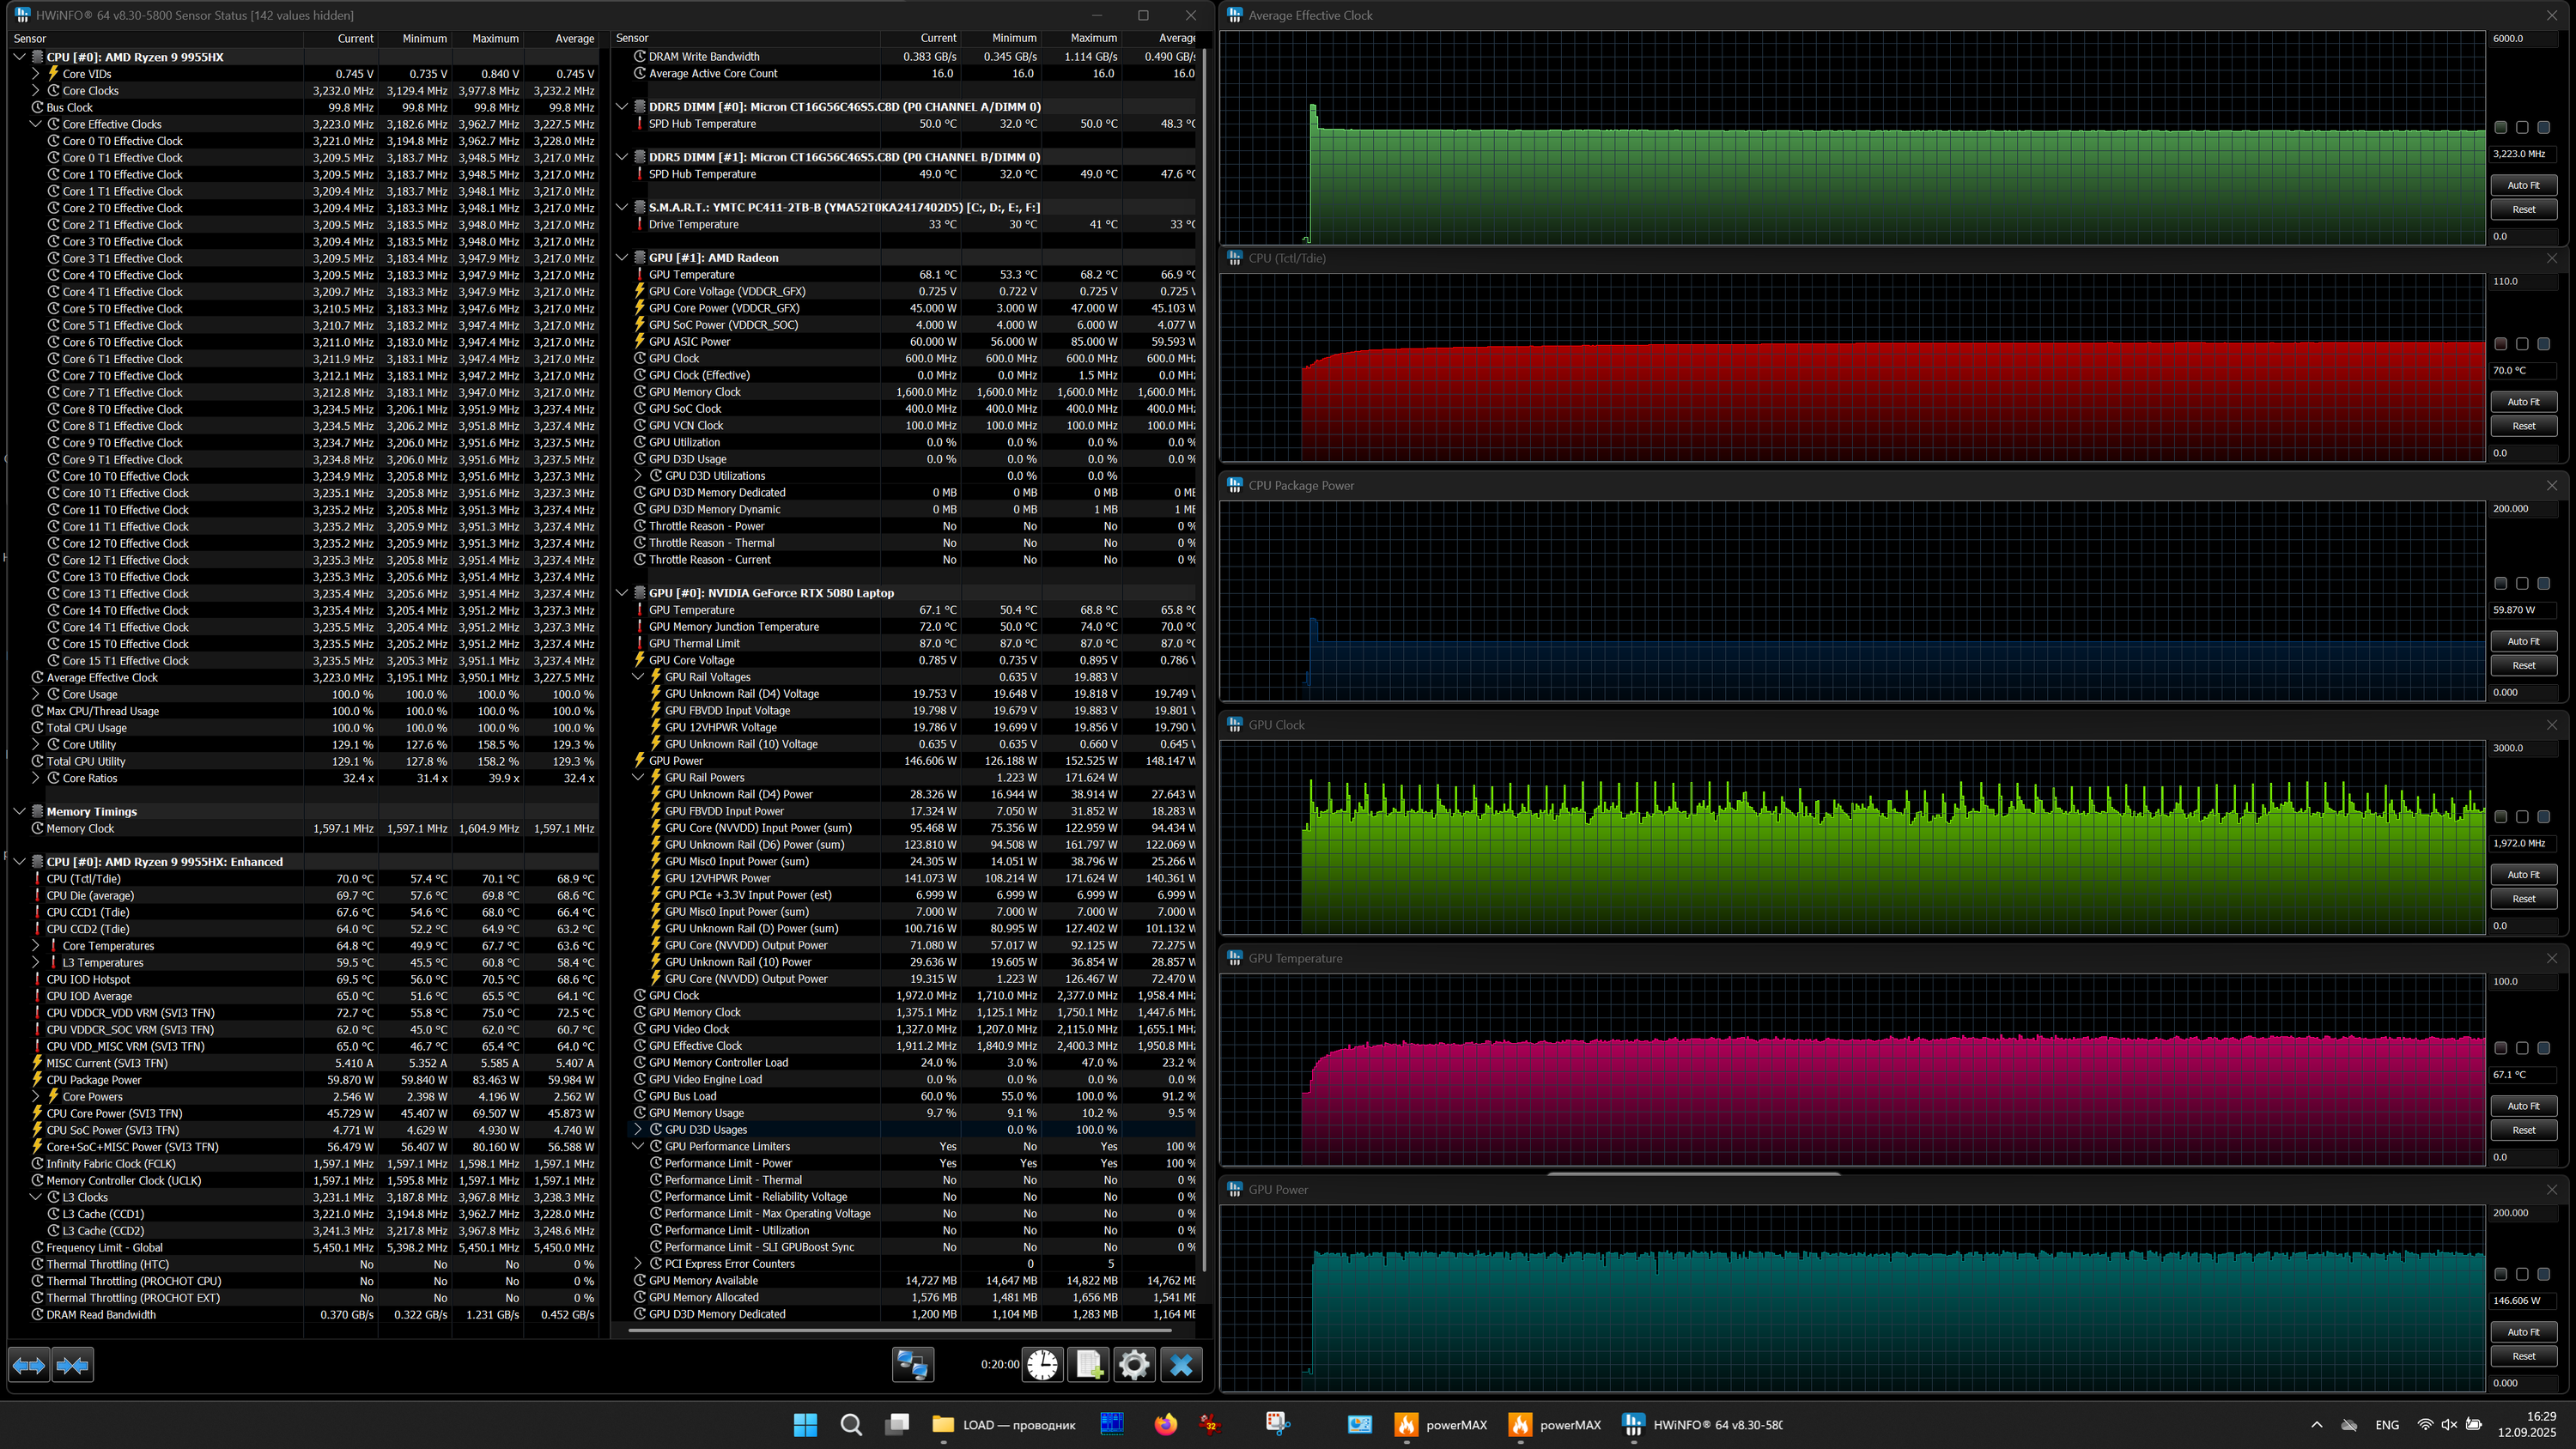Click green color square in Average Effective Clock graph

2500,128
